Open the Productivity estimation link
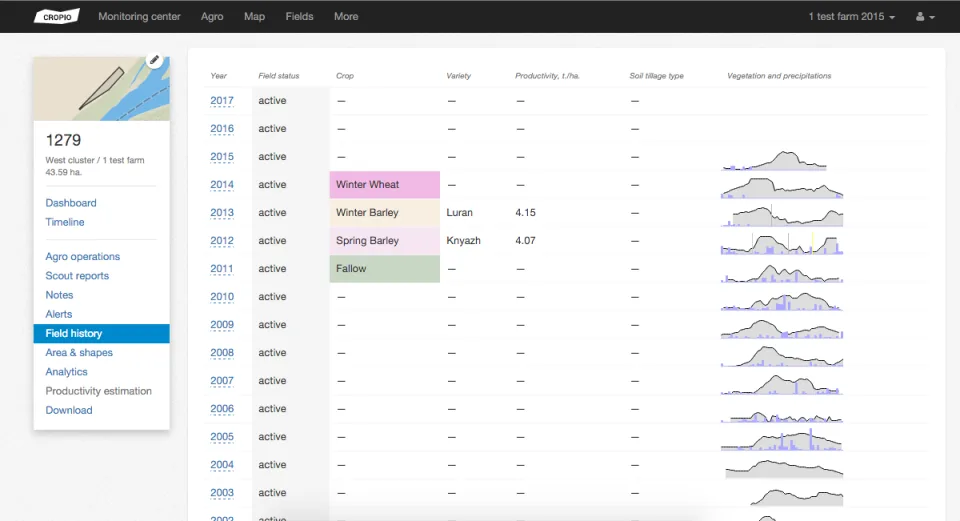Image resolution: width=960 pixels, height=521 pixels. (x=99, y=391)
